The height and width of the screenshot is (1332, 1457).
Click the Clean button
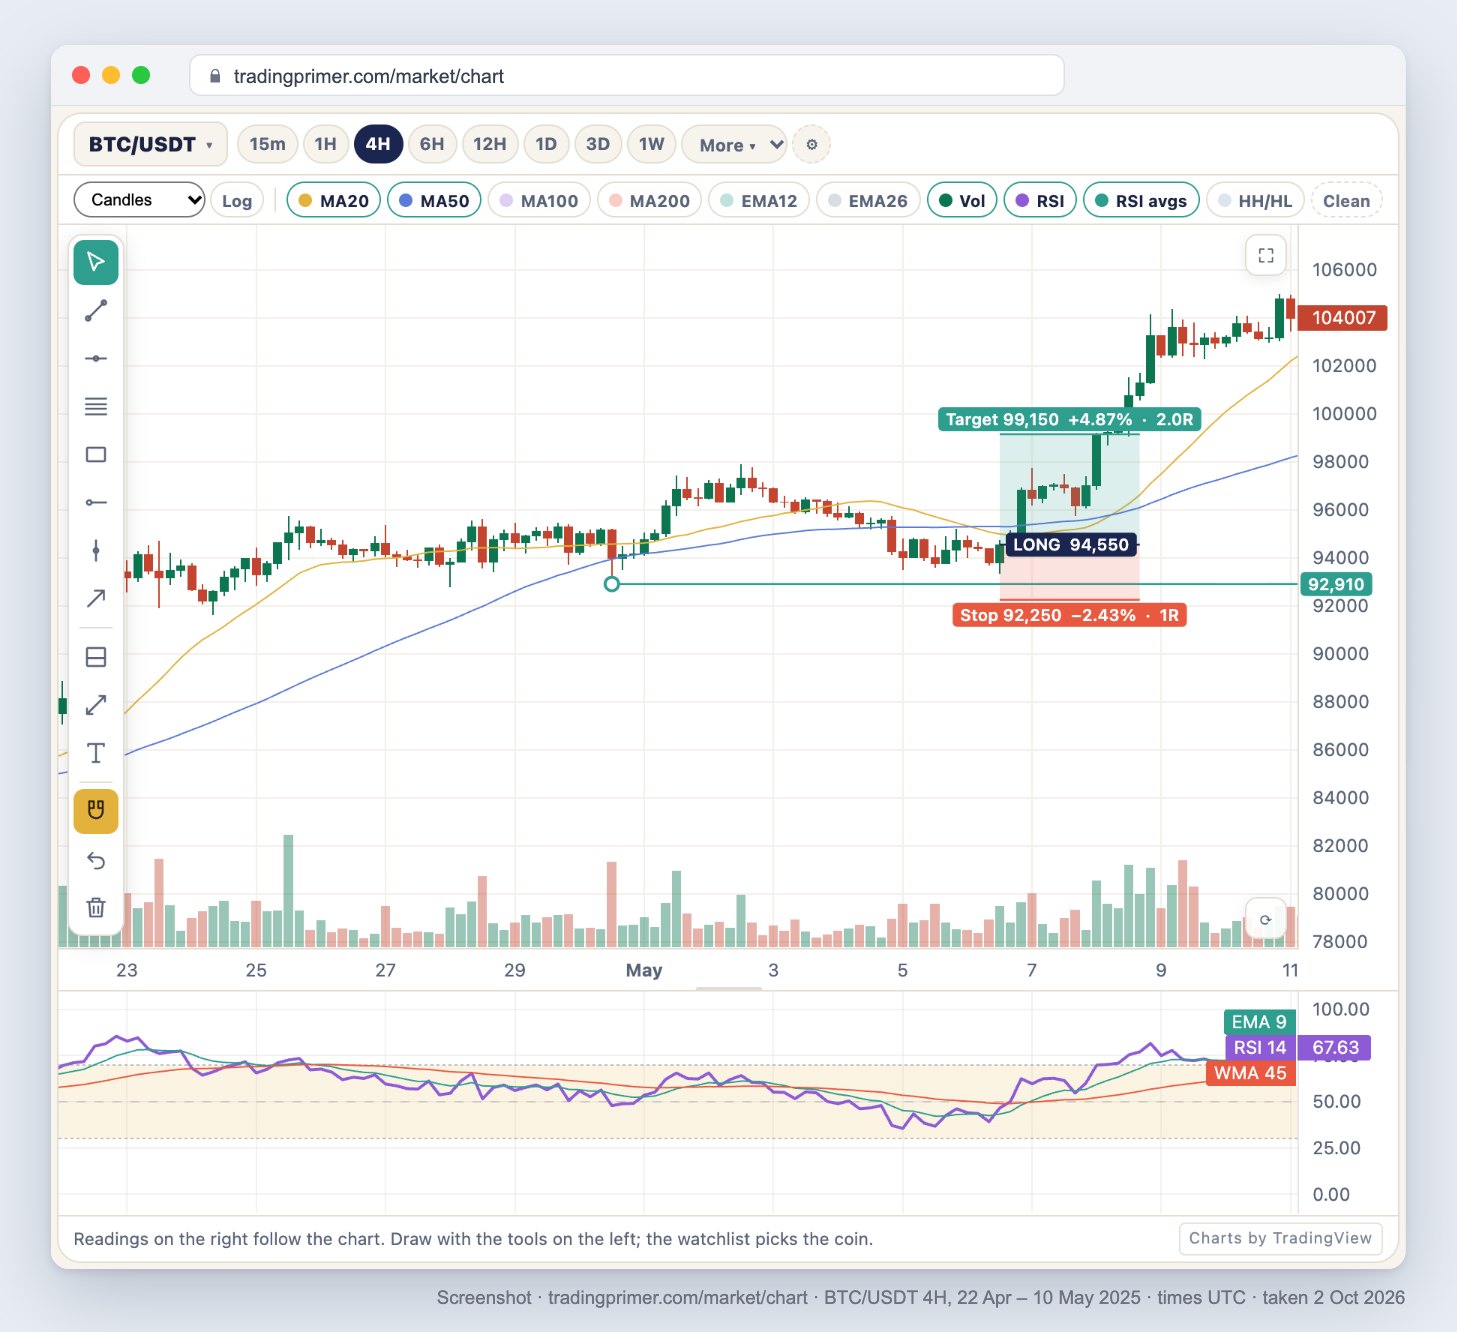(1346, 201)
